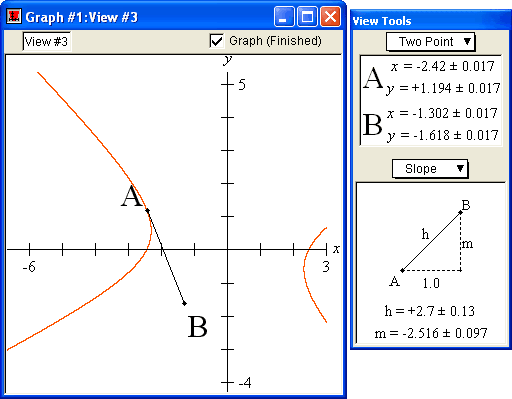Image resolution: width=512 pixels, height=399 pixels.
Task: Click the graph window application icon
Action: click(x=14, y=16)
